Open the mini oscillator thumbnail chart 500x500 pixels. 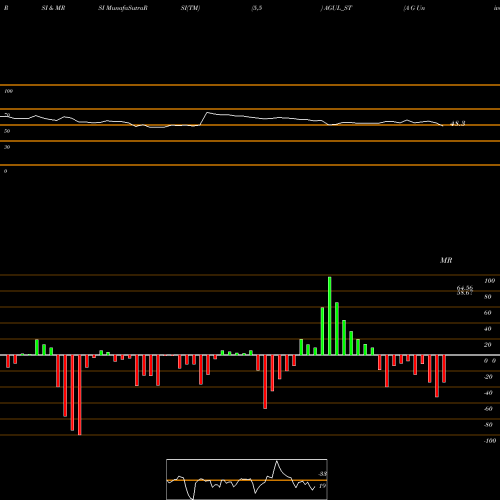point(247,479)
